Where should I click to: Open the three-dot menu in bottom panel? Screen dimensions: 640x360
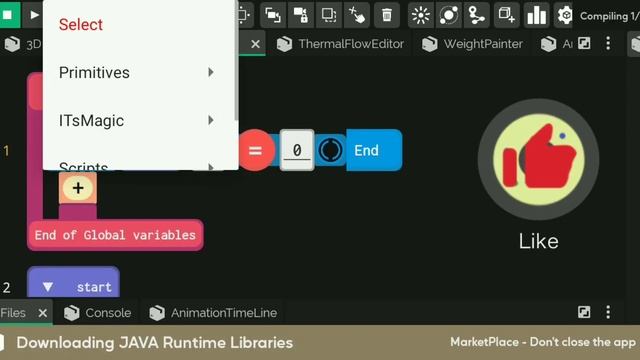tap(608, 312)
